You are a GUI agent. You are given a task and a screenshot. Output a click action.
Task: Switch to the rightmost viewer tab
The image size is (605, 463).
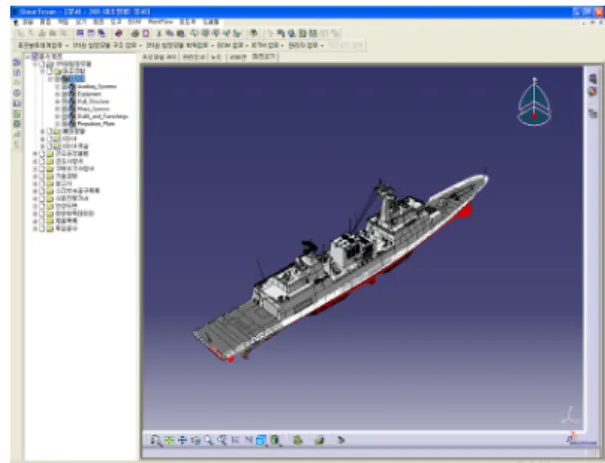(264, 57)
